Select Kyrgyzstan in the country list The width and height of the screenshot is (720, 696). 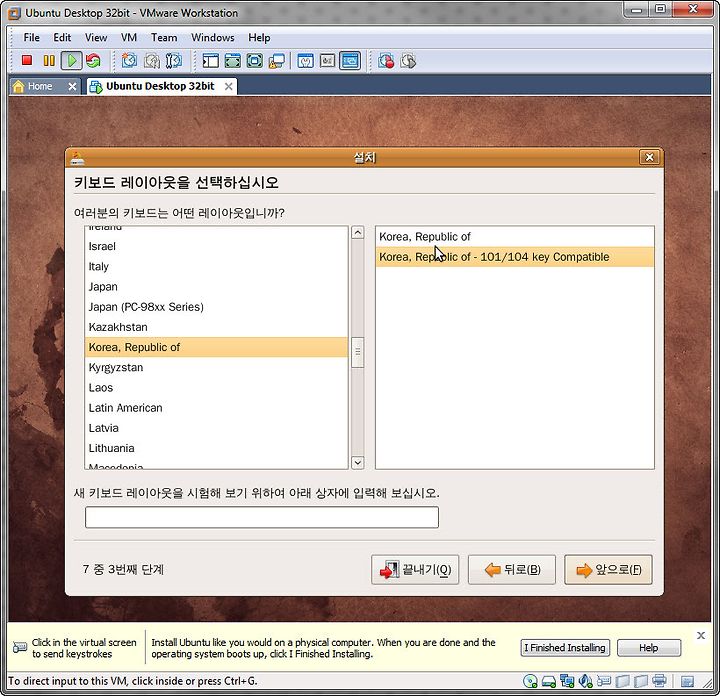[216, 368]
